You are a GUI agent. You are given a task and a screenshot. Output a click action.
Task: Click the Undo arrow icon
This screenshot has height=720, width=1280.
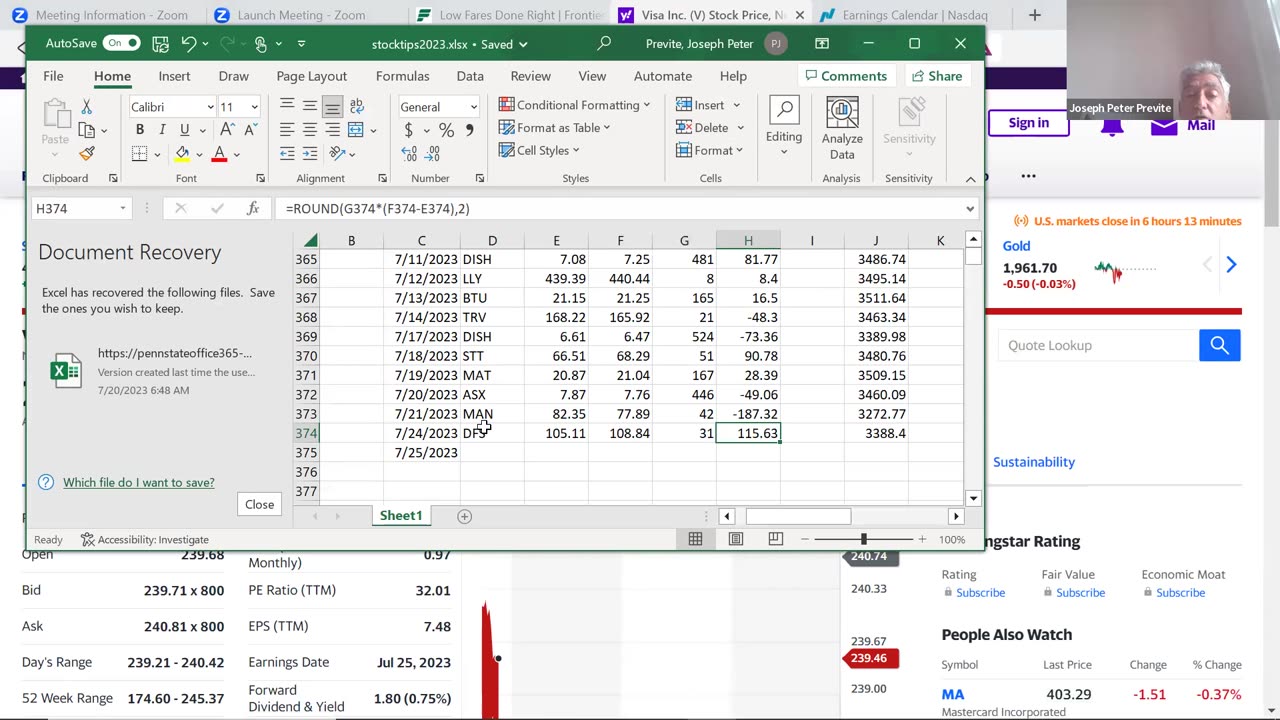point(188,44)
